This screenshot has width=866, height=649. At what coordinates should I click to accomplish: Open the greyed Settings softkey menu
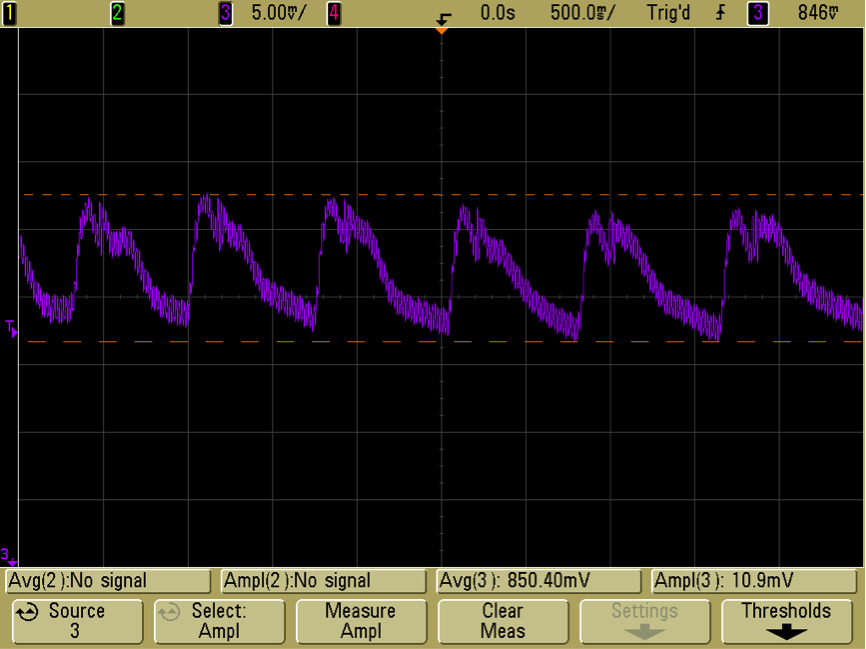(645, 621)
